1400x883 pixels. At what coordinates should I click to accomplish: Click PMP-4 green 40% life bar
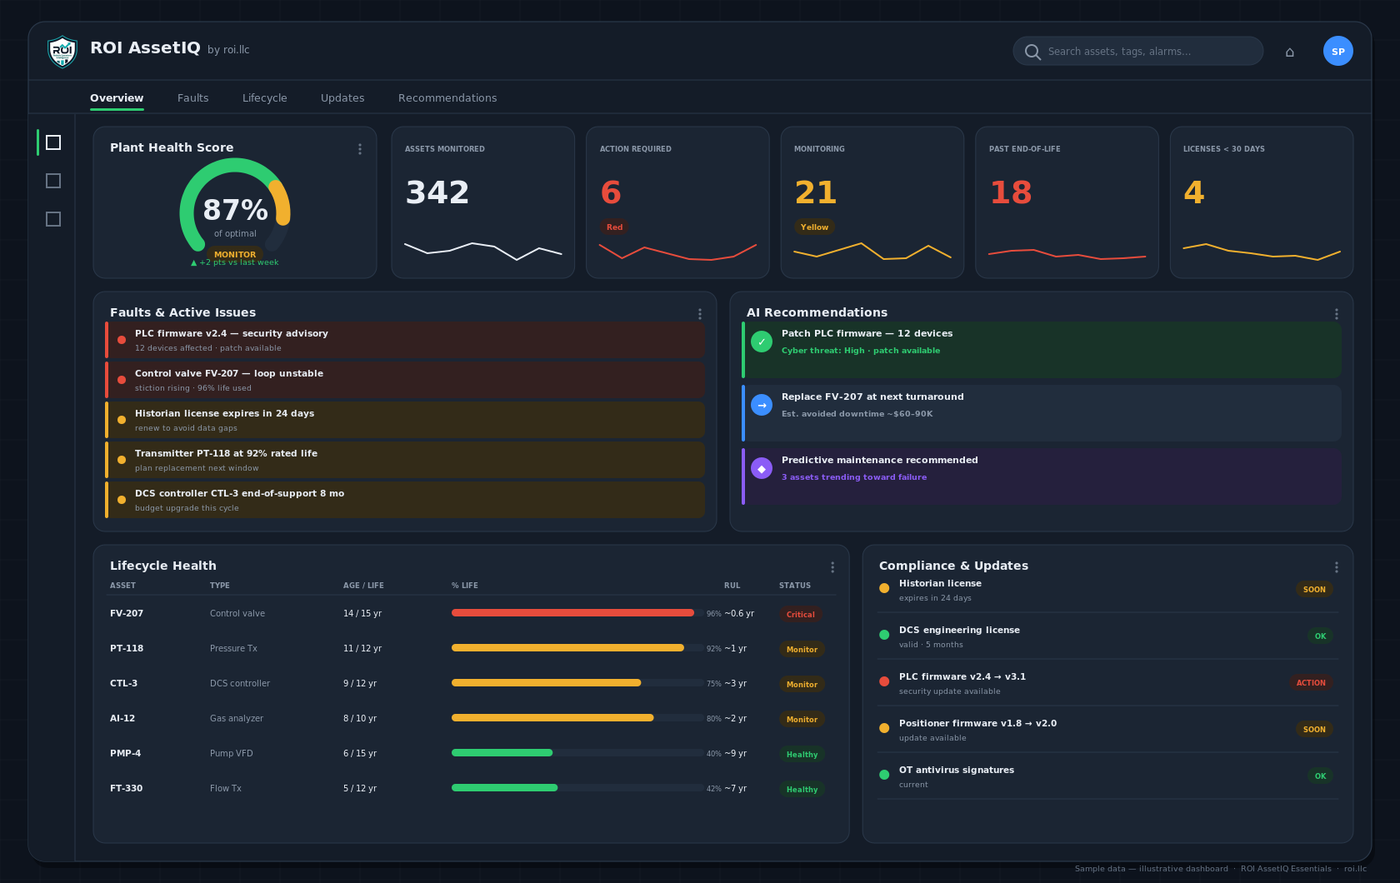coord(502,753)
